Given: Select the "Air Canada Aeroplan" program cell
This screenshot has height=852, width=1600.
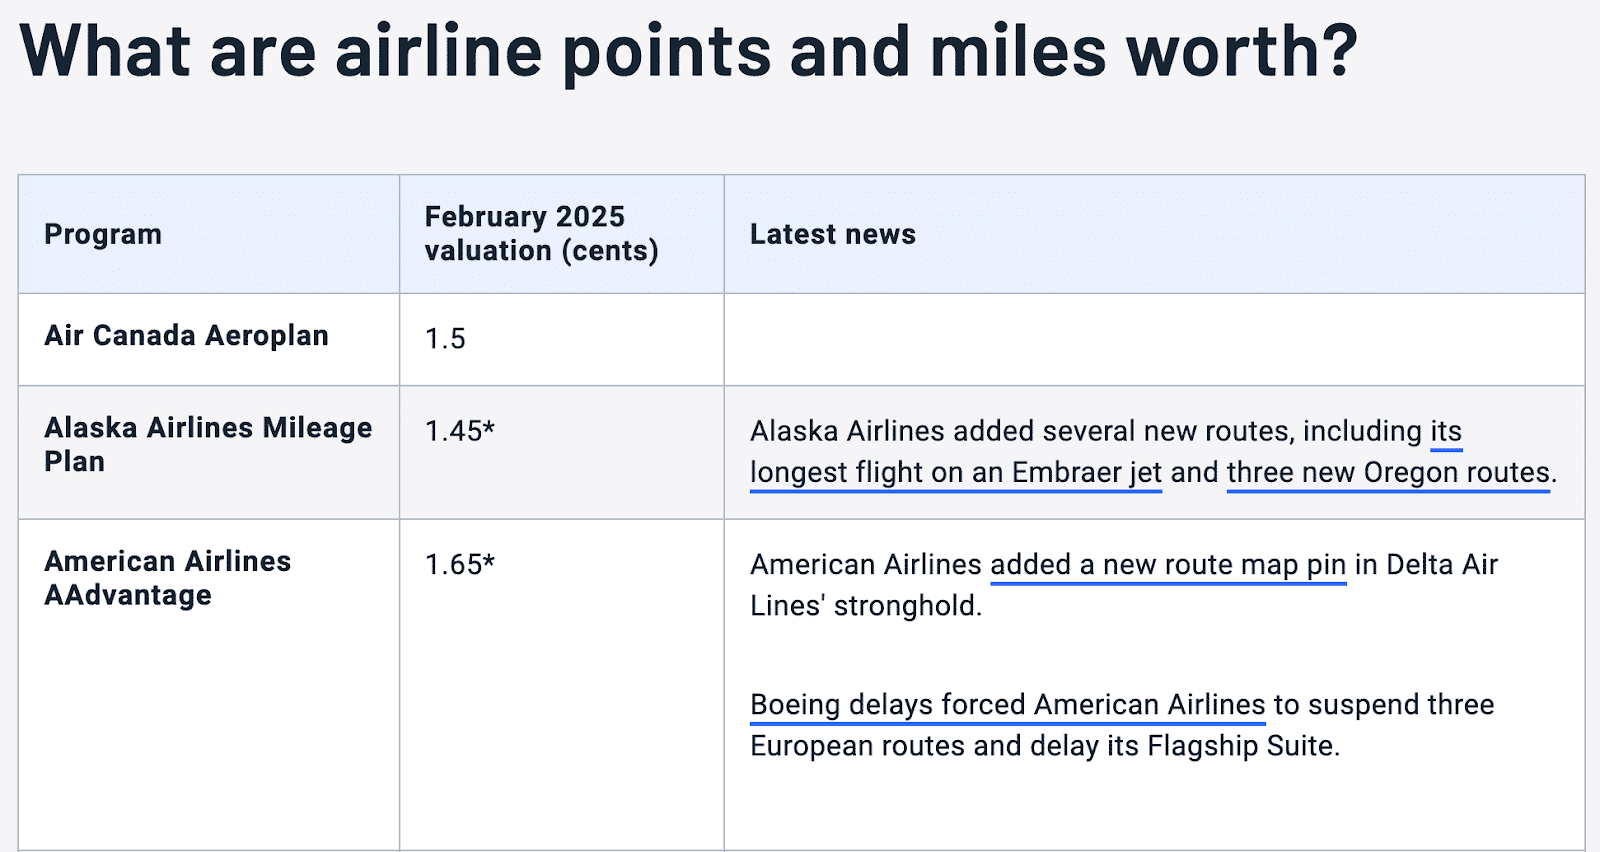Looking at the screenshot, I should (x=186, y=336).
